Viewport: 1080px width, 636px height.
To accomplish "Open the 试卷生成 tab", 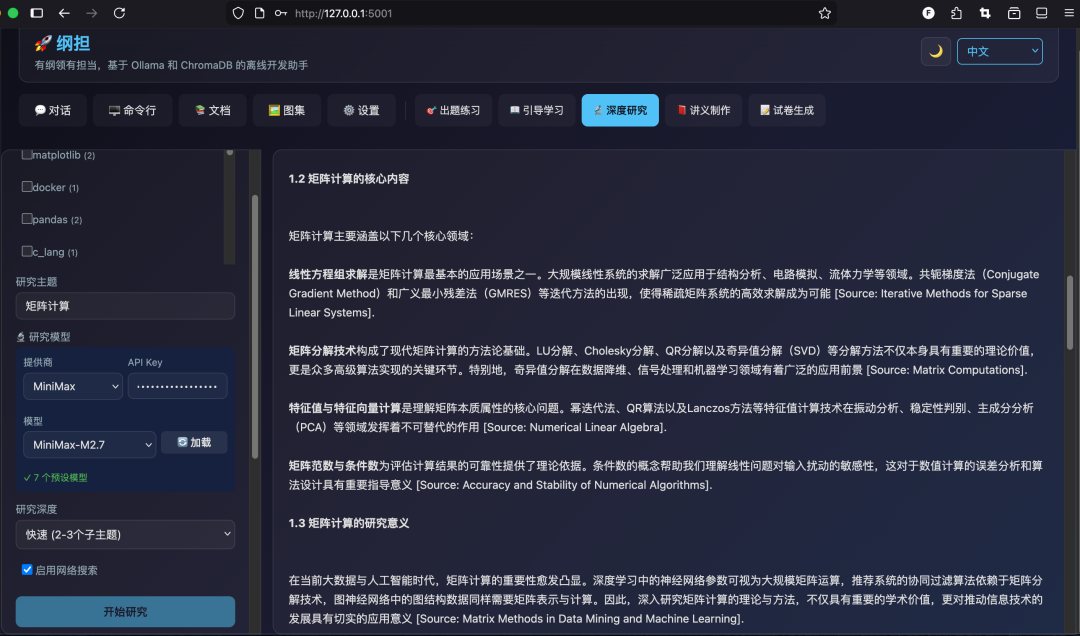I will coord(787,110).
